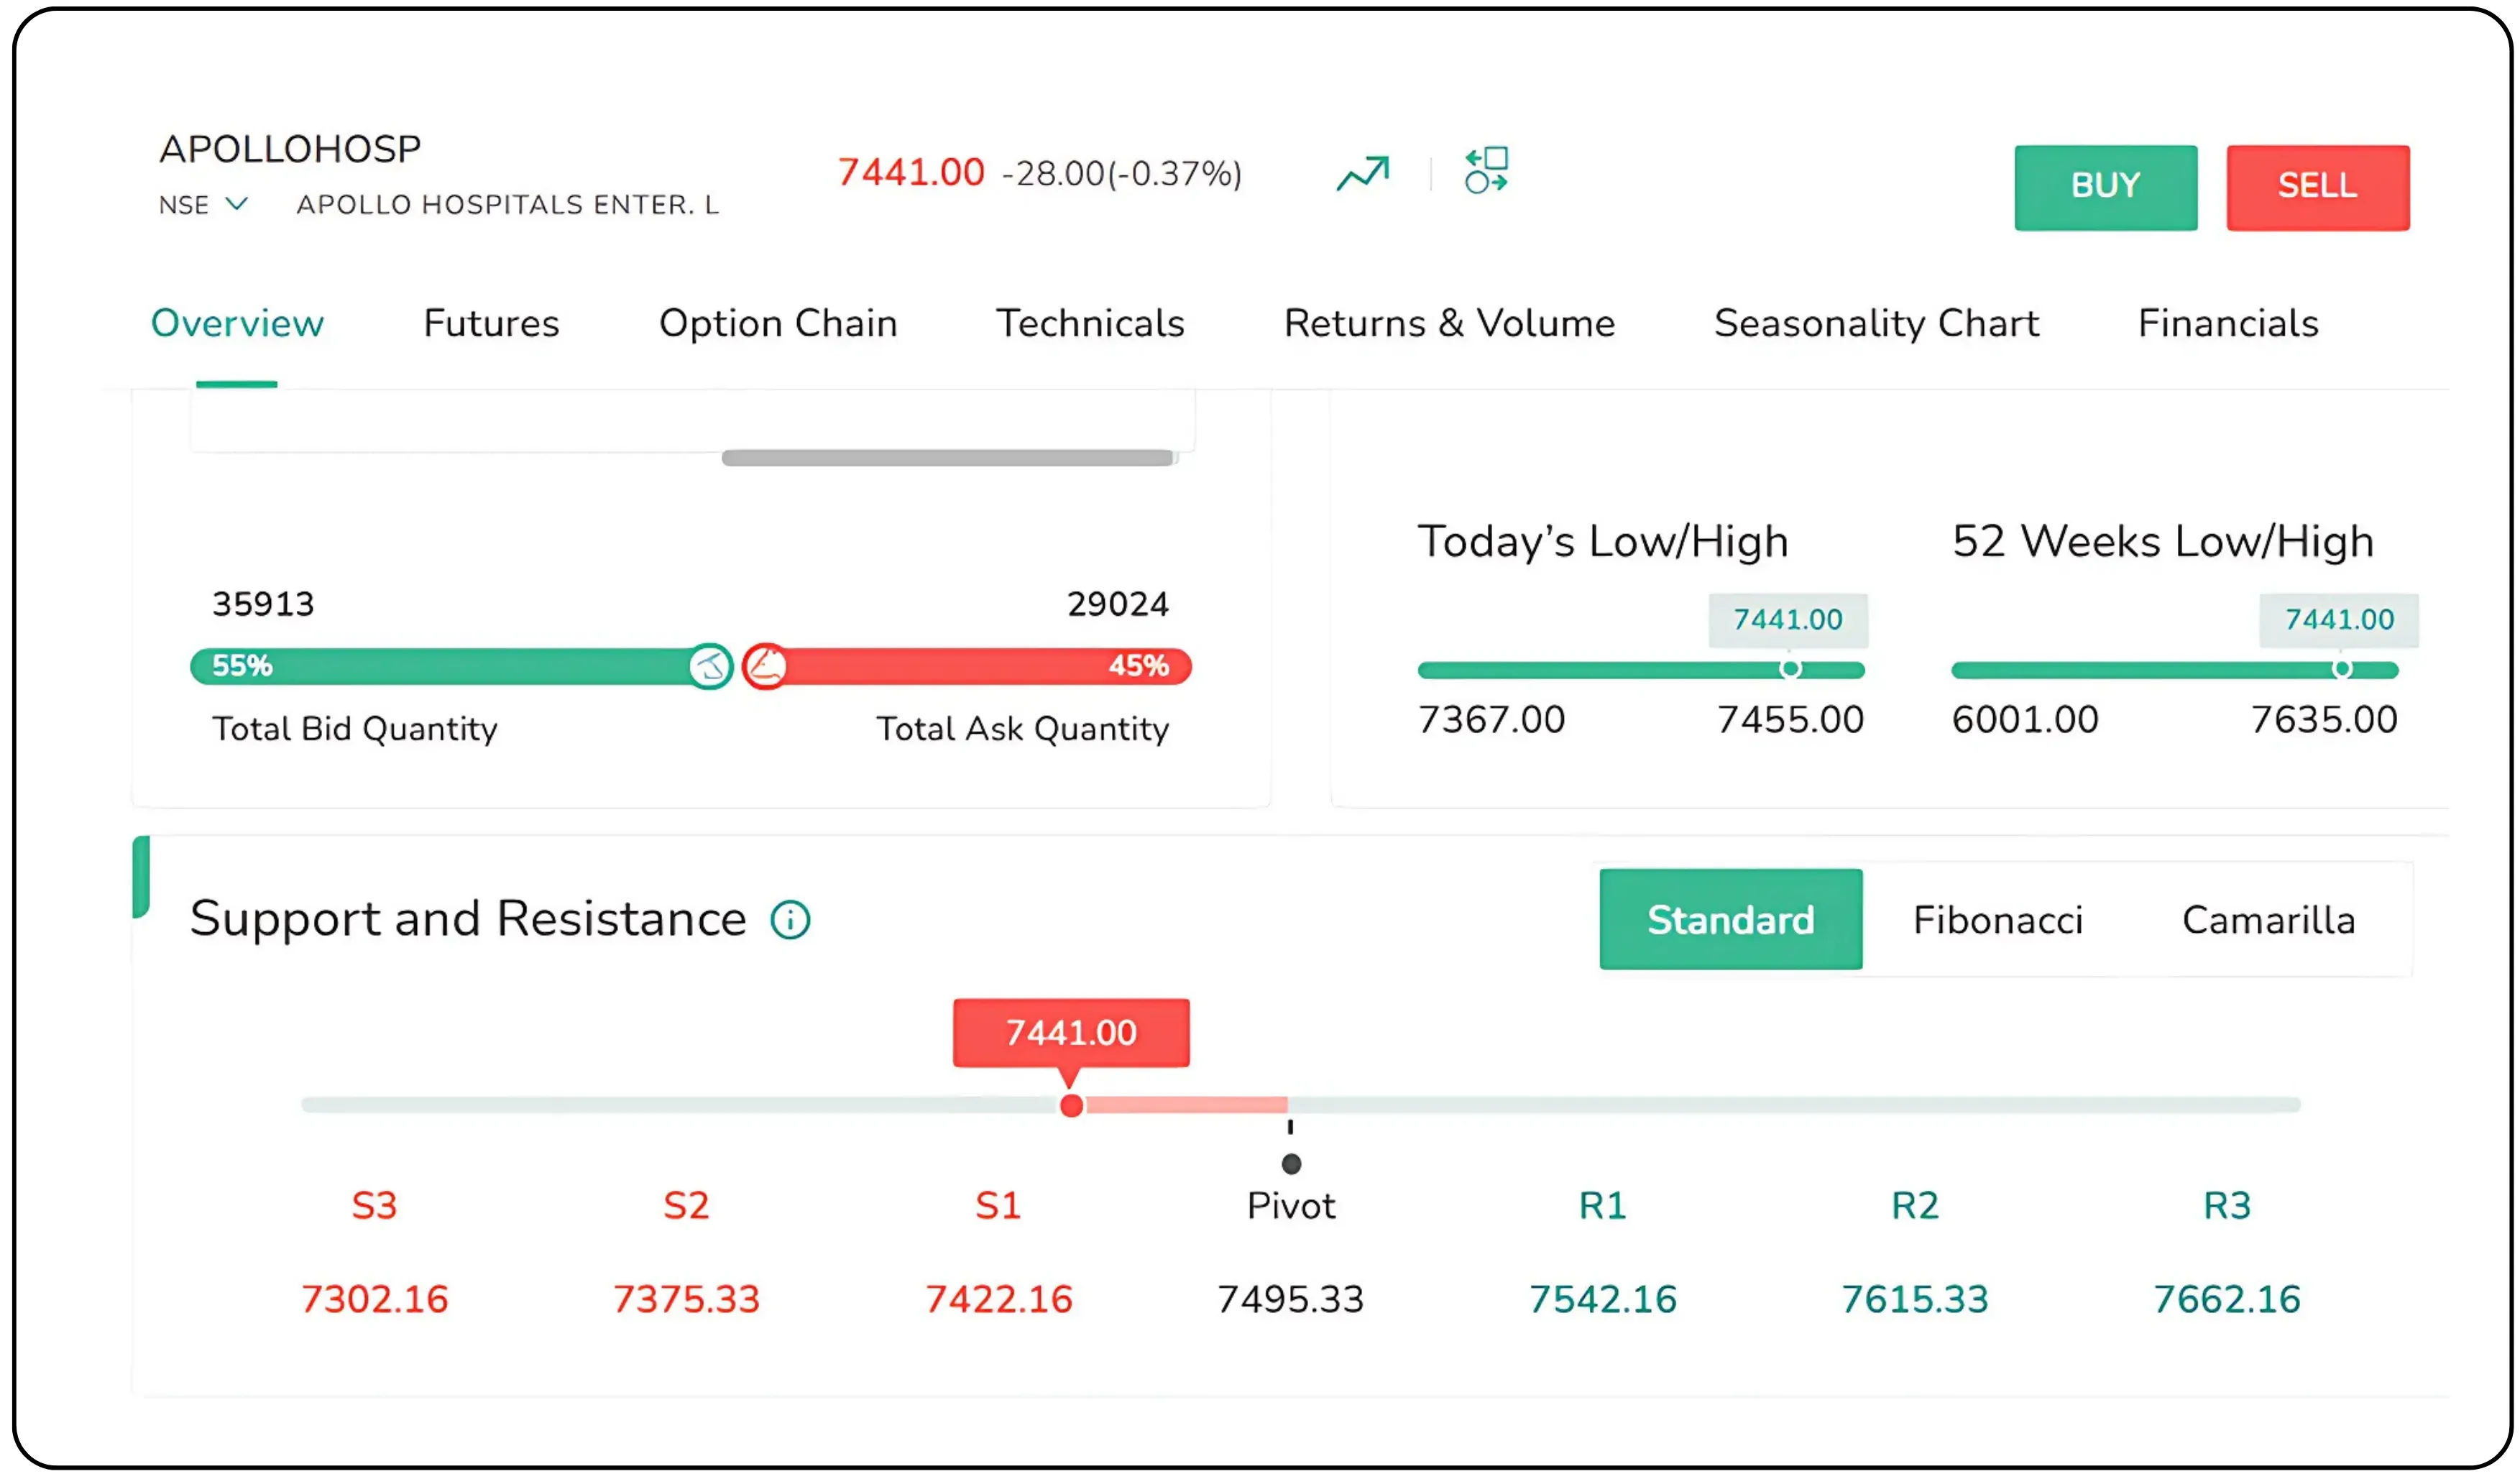
Task: Click the compare shapes icon
Action: 1486,171
